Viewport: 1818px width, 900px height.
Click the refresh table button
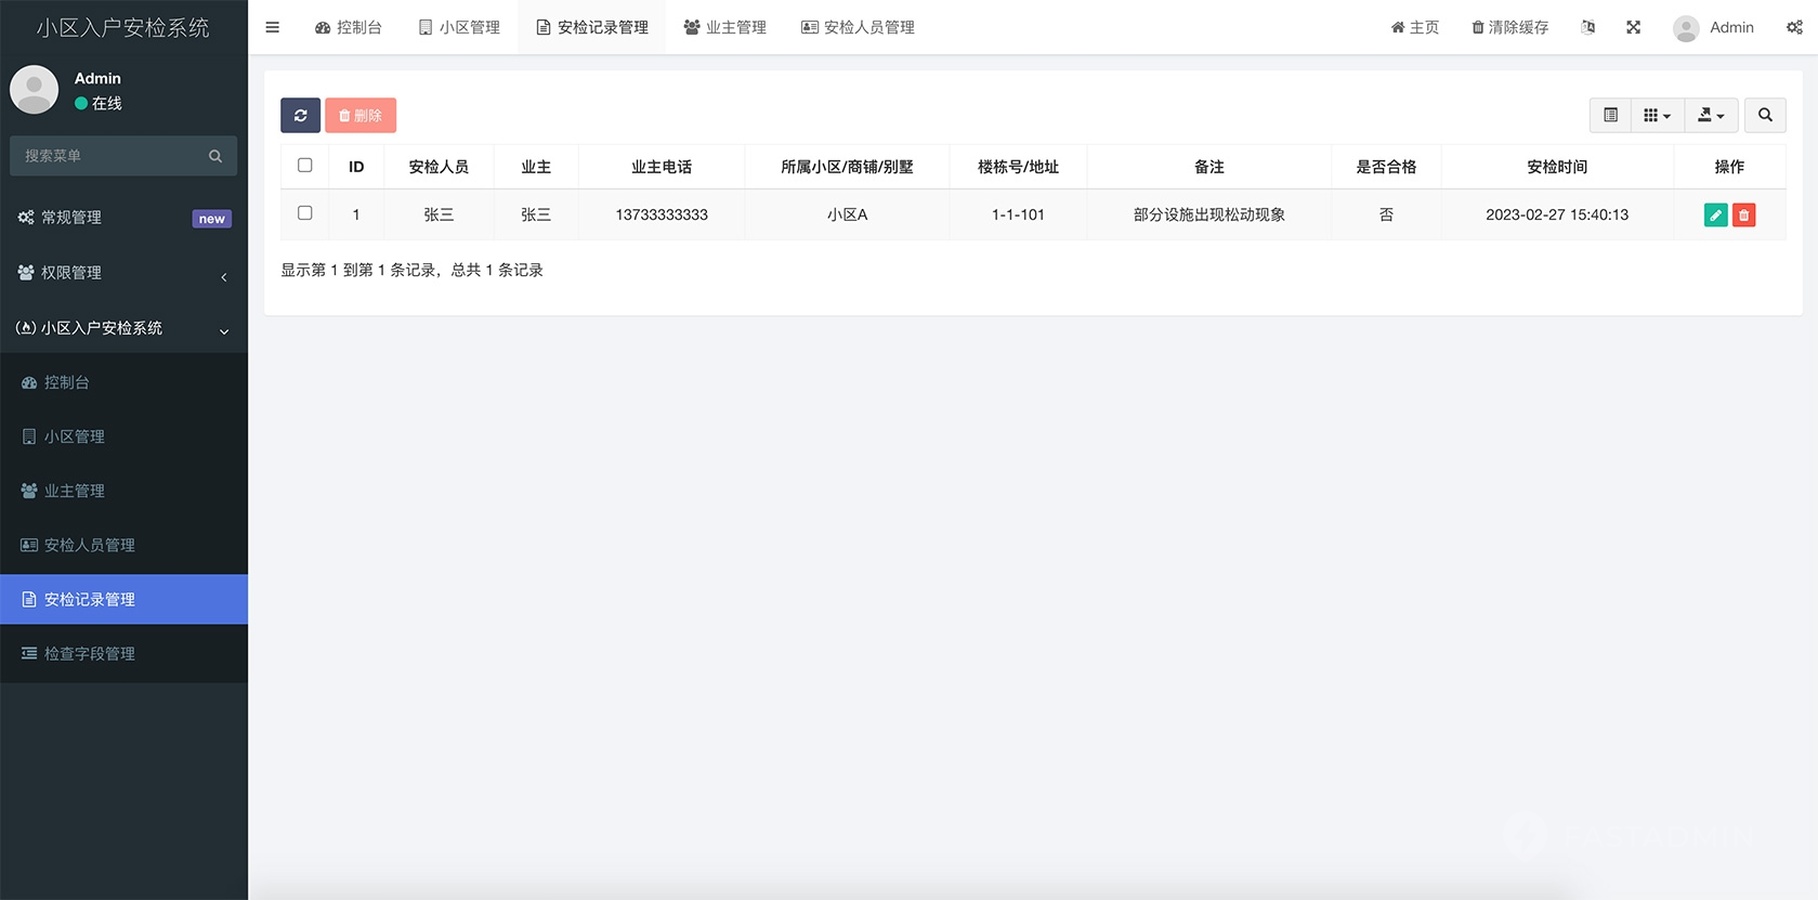[300, 115]
